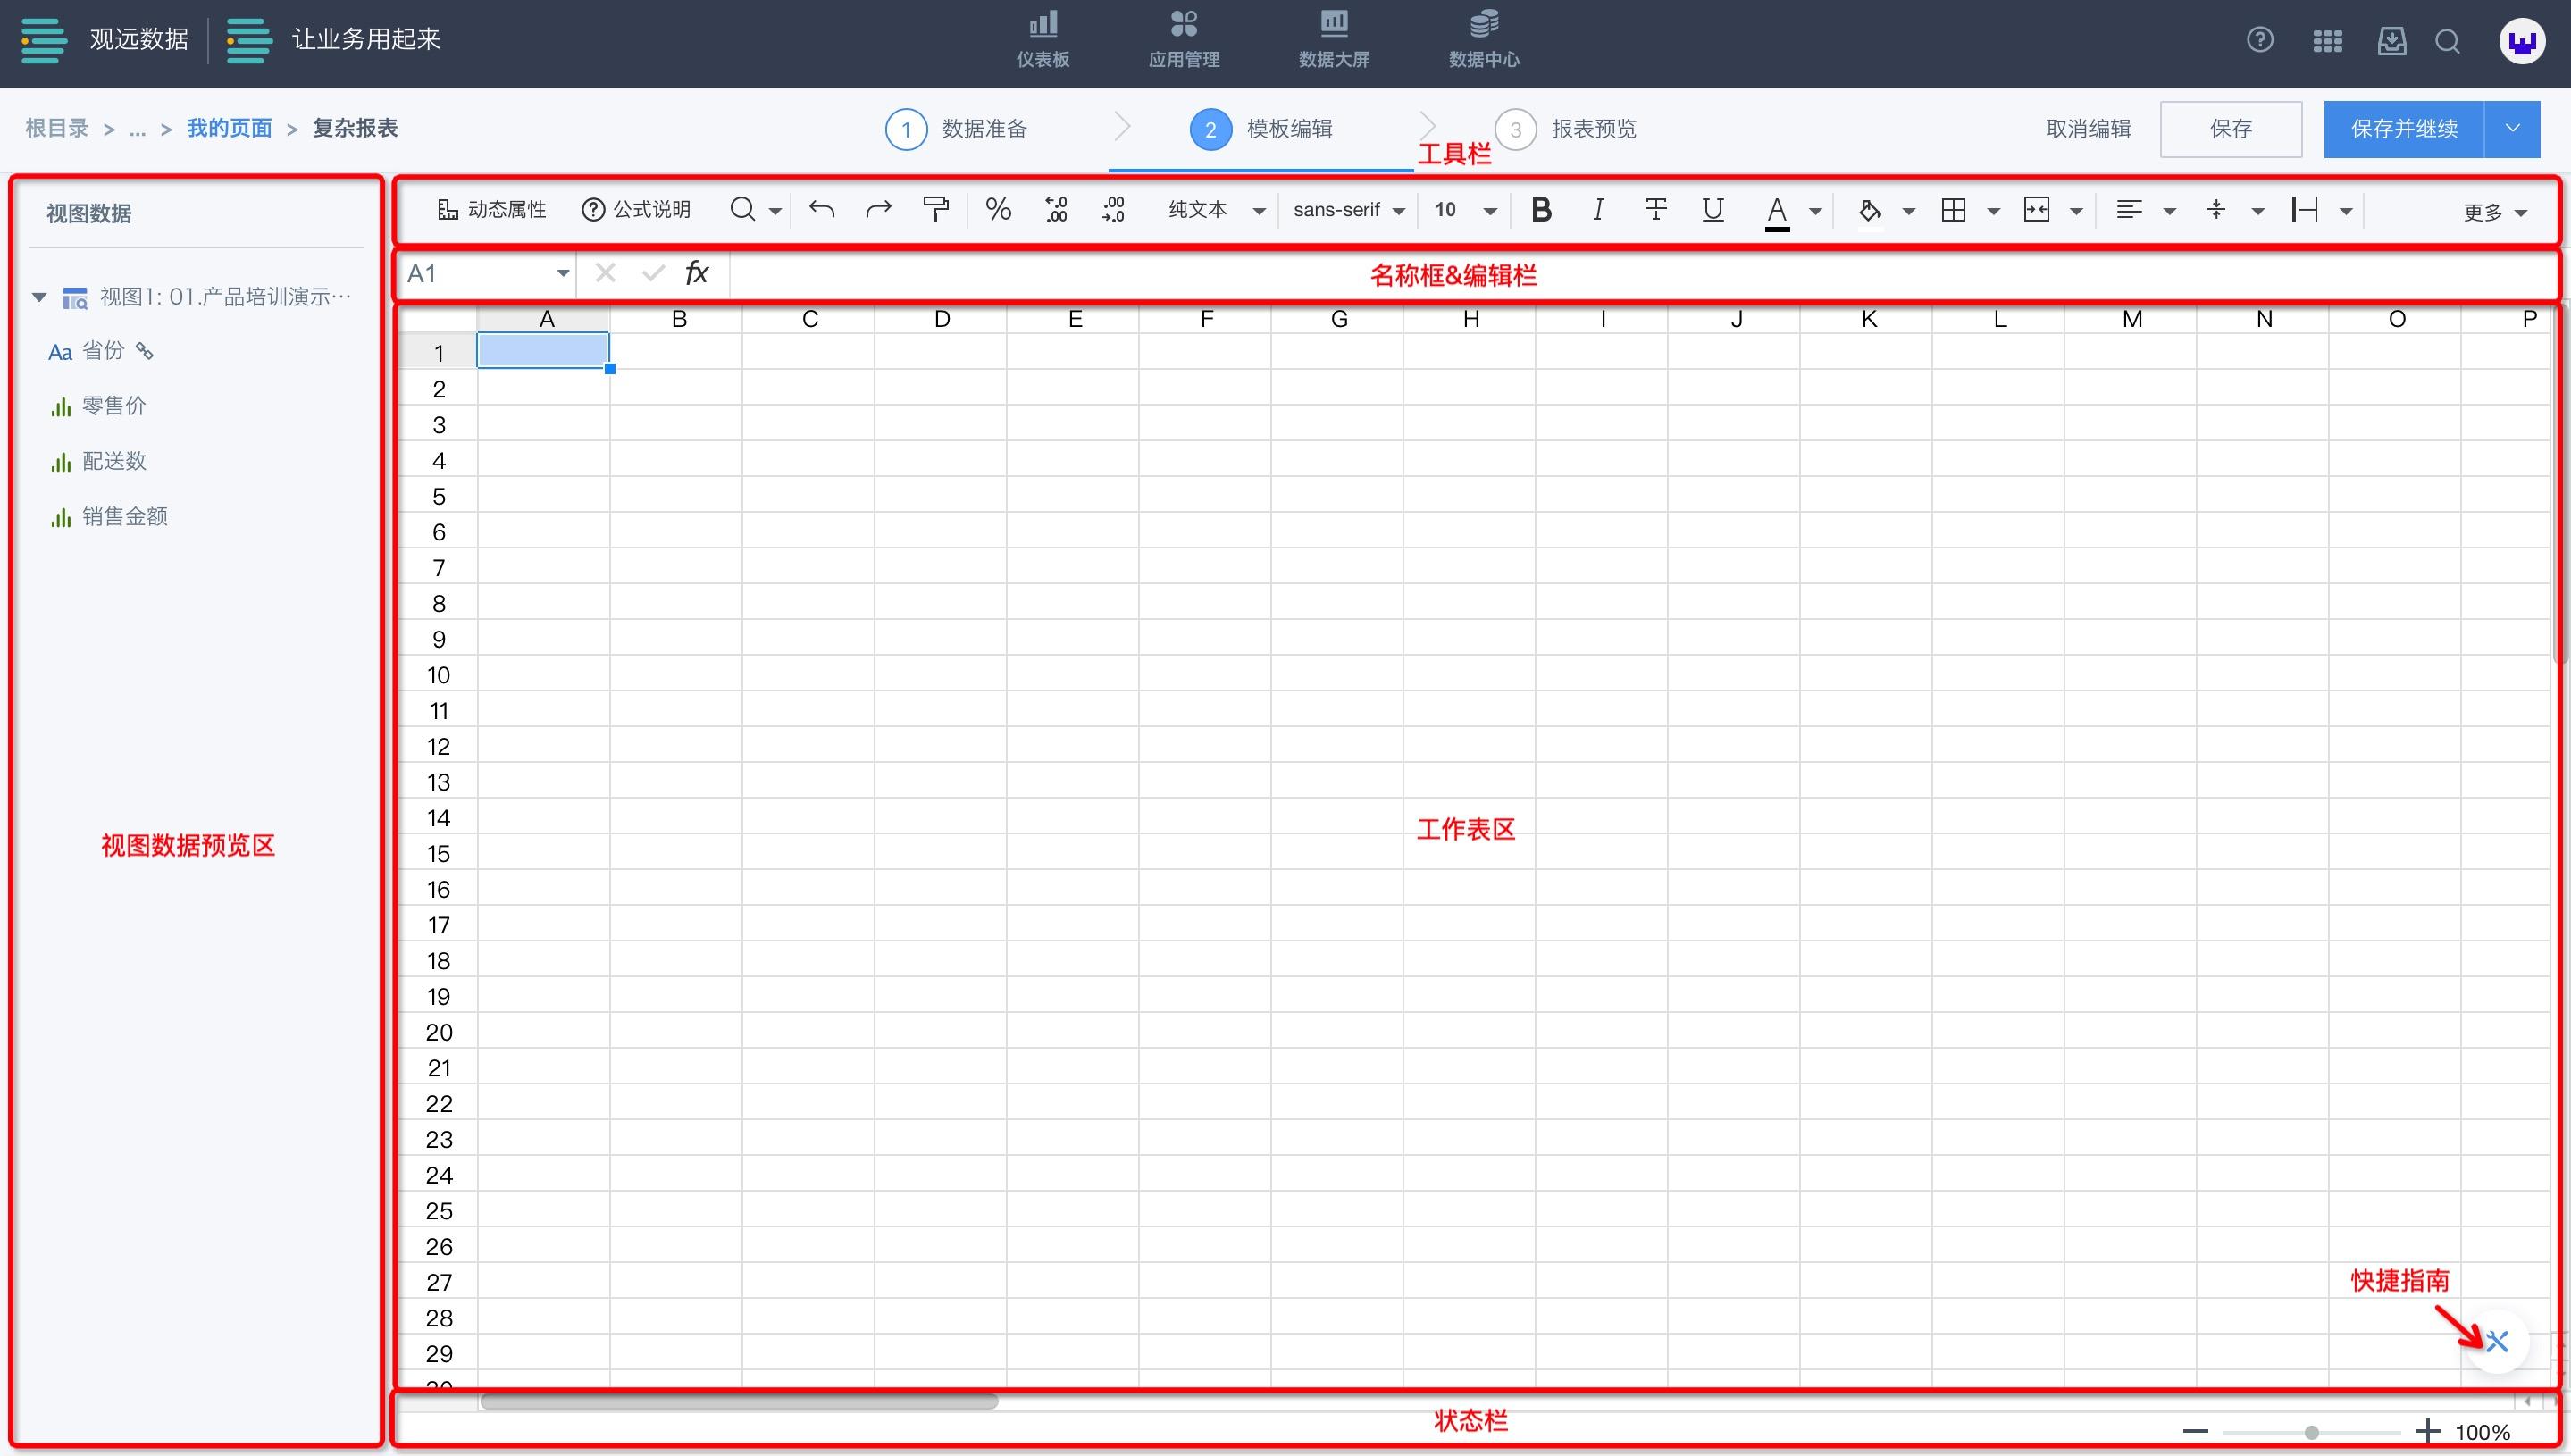Open the find options dropdown arrow
The image size is (2571, 1456).
tap(775, 211)
